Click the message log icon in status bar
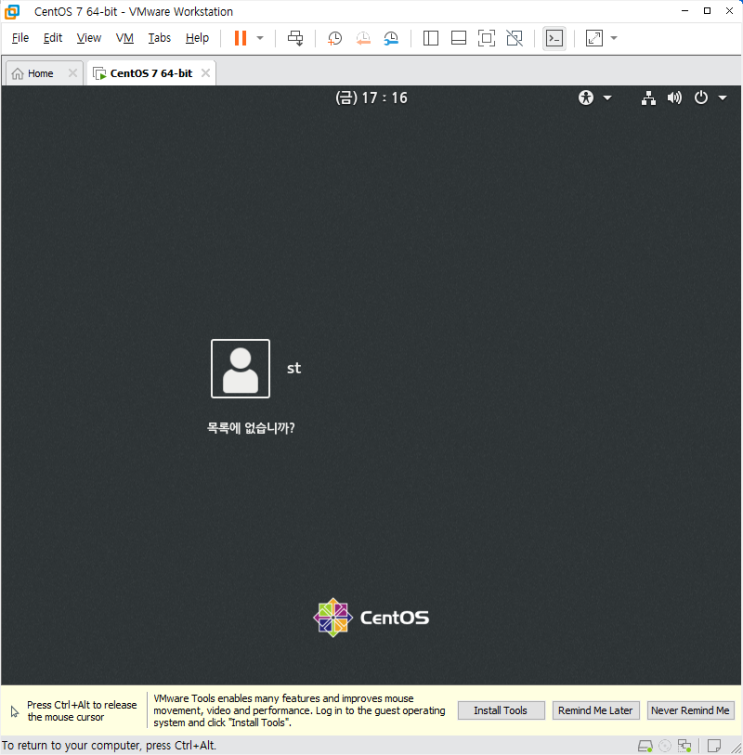The width and height of the screenshot is (743, 755). pos(714,746)
